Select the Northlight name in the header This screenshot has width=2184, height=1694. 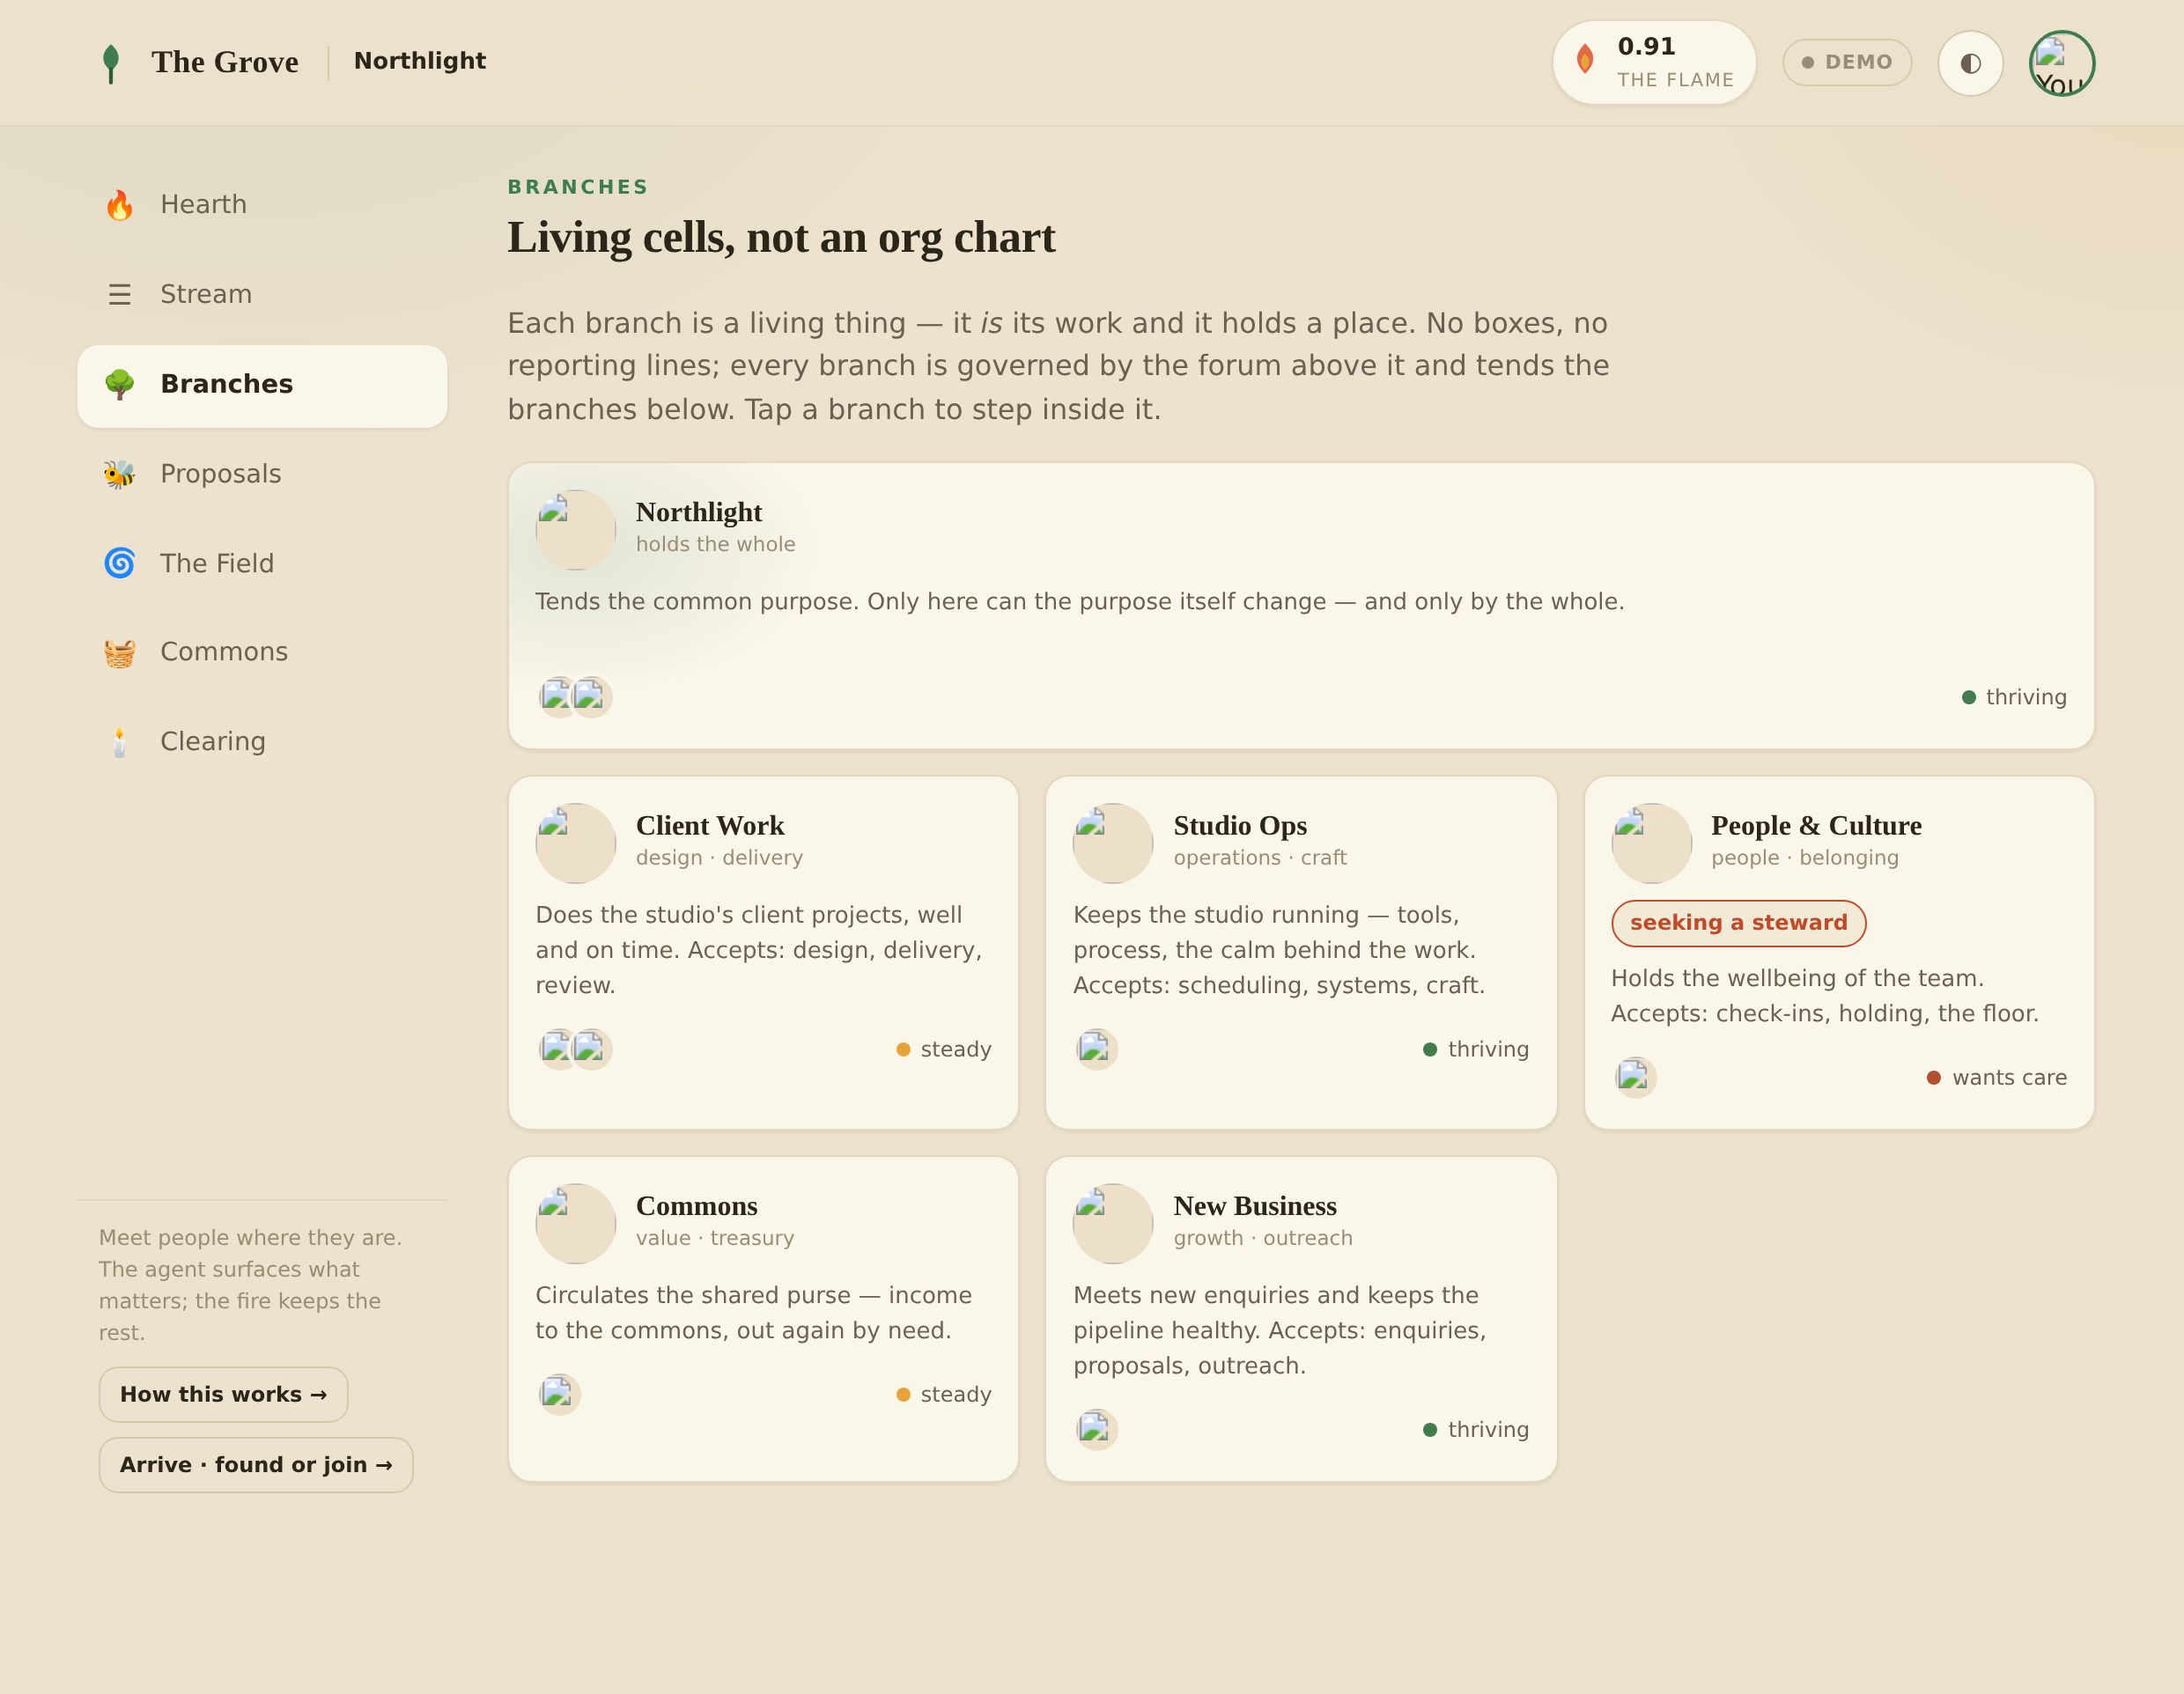click(x=420, y=61)
